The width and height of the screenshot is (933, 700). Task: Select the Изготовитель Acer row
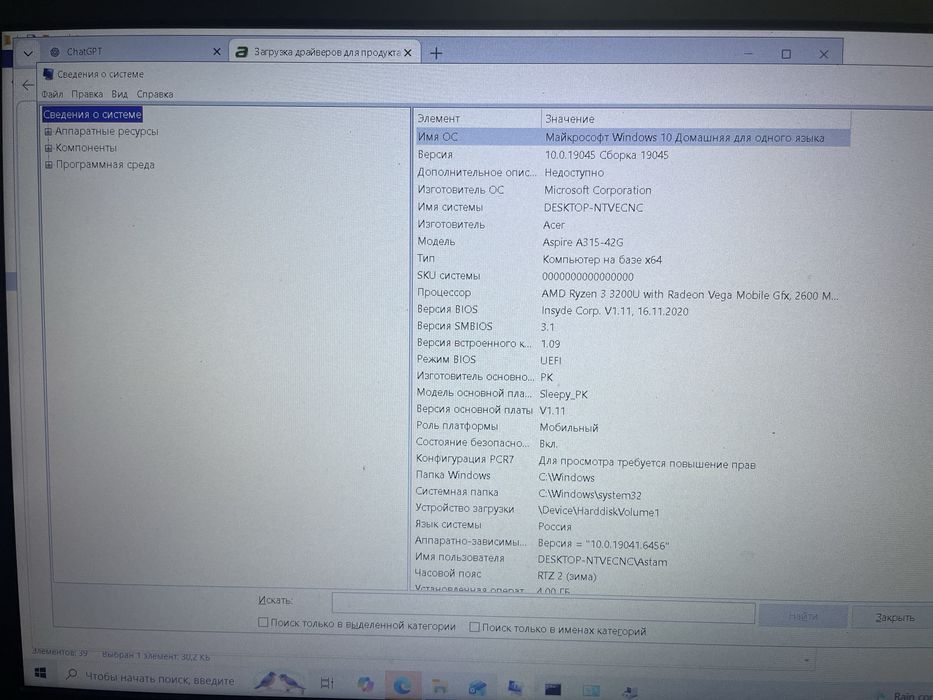coord(632,224)
